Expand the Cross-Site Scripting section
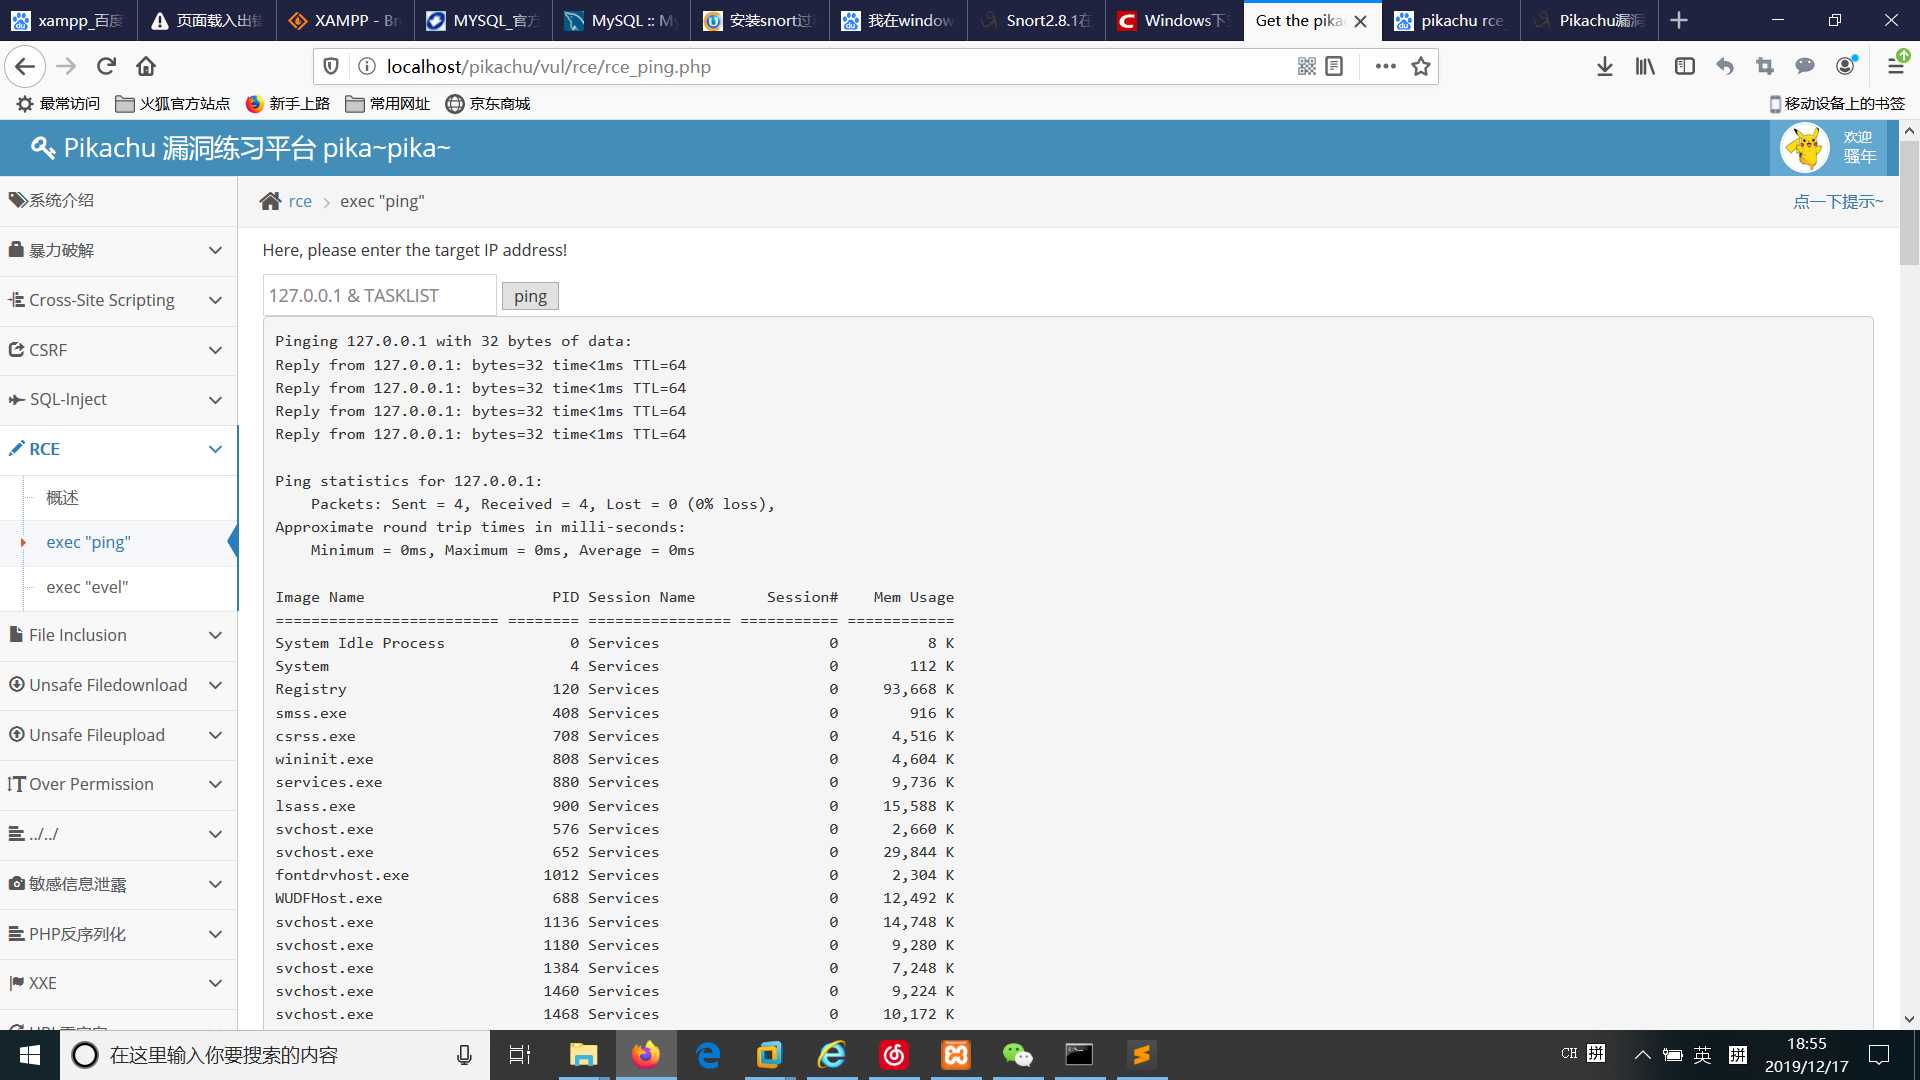The height and width of the screenshot is (1080, 1920). tap(118, 300)
